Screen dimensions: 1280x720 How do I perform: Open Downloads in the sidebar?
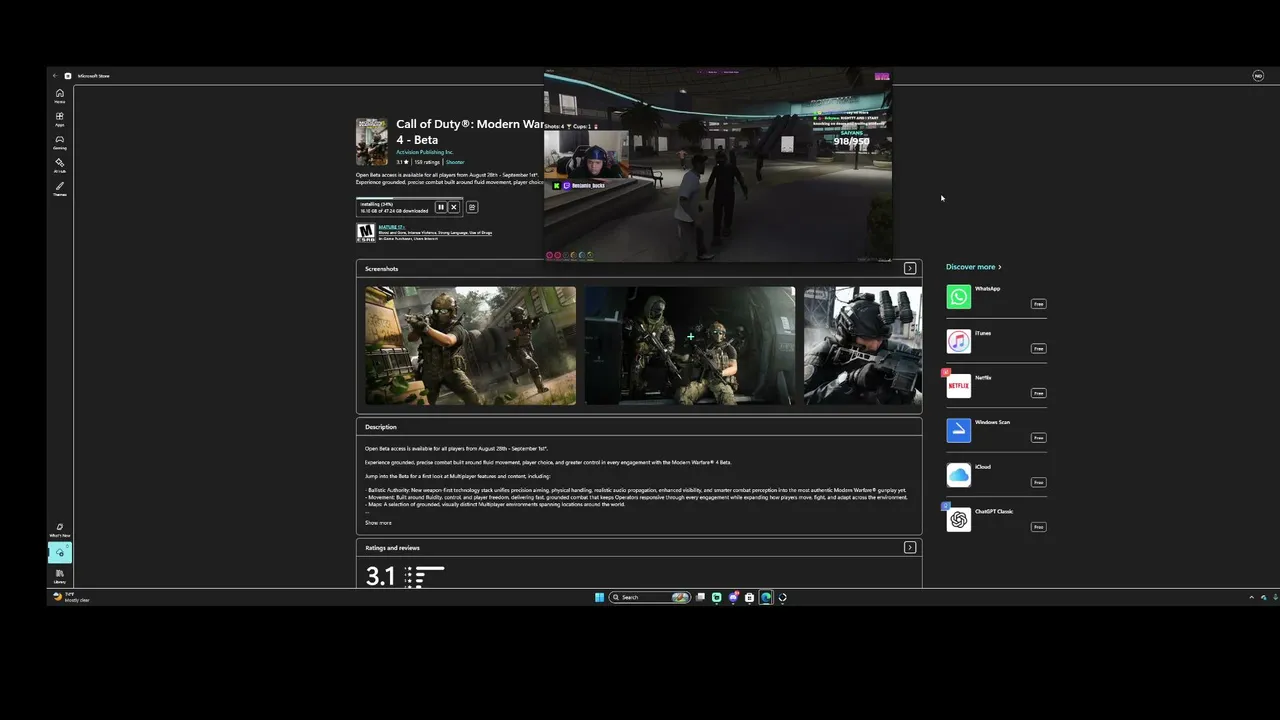[x=59, y=553]
